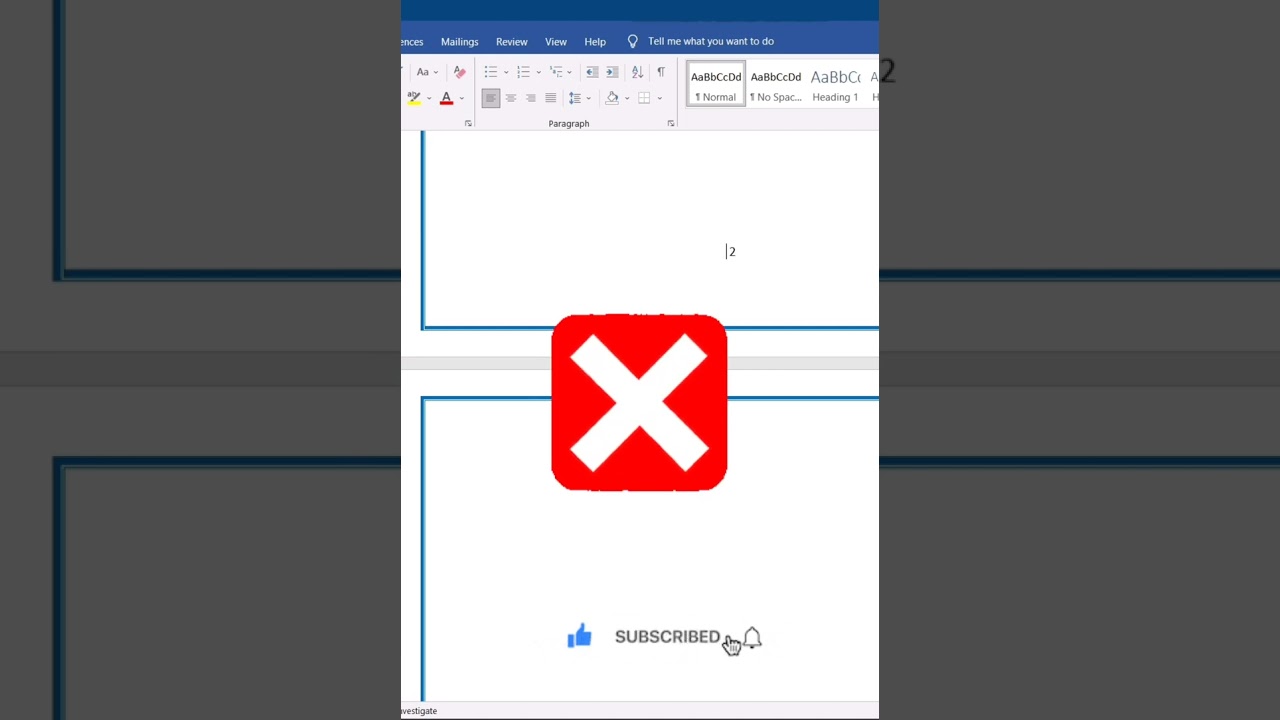Expand the line spacing dropdown arrow
Viewport: 1280px width, 720px height.
(589, 98)
